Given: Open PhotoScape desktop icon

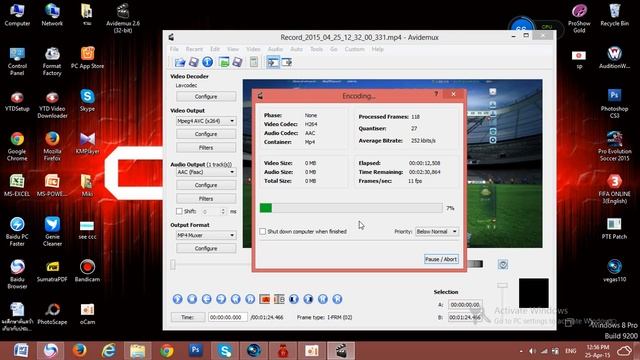Looking at the screenshot, I should pyautogui.click(x=52, y=314).
